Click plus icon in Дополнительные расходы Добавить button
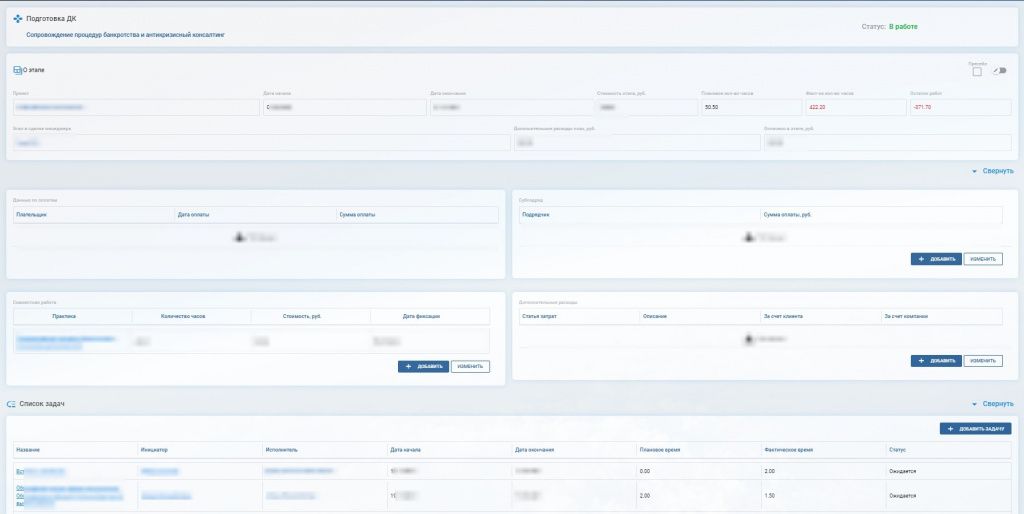 (920, 361)
